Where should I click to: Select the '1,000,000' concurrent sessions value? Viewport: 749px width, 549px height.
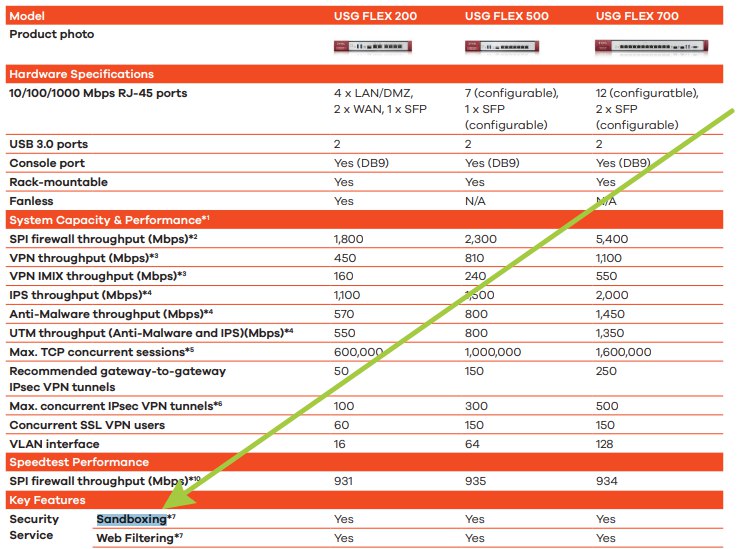[493, 352]
